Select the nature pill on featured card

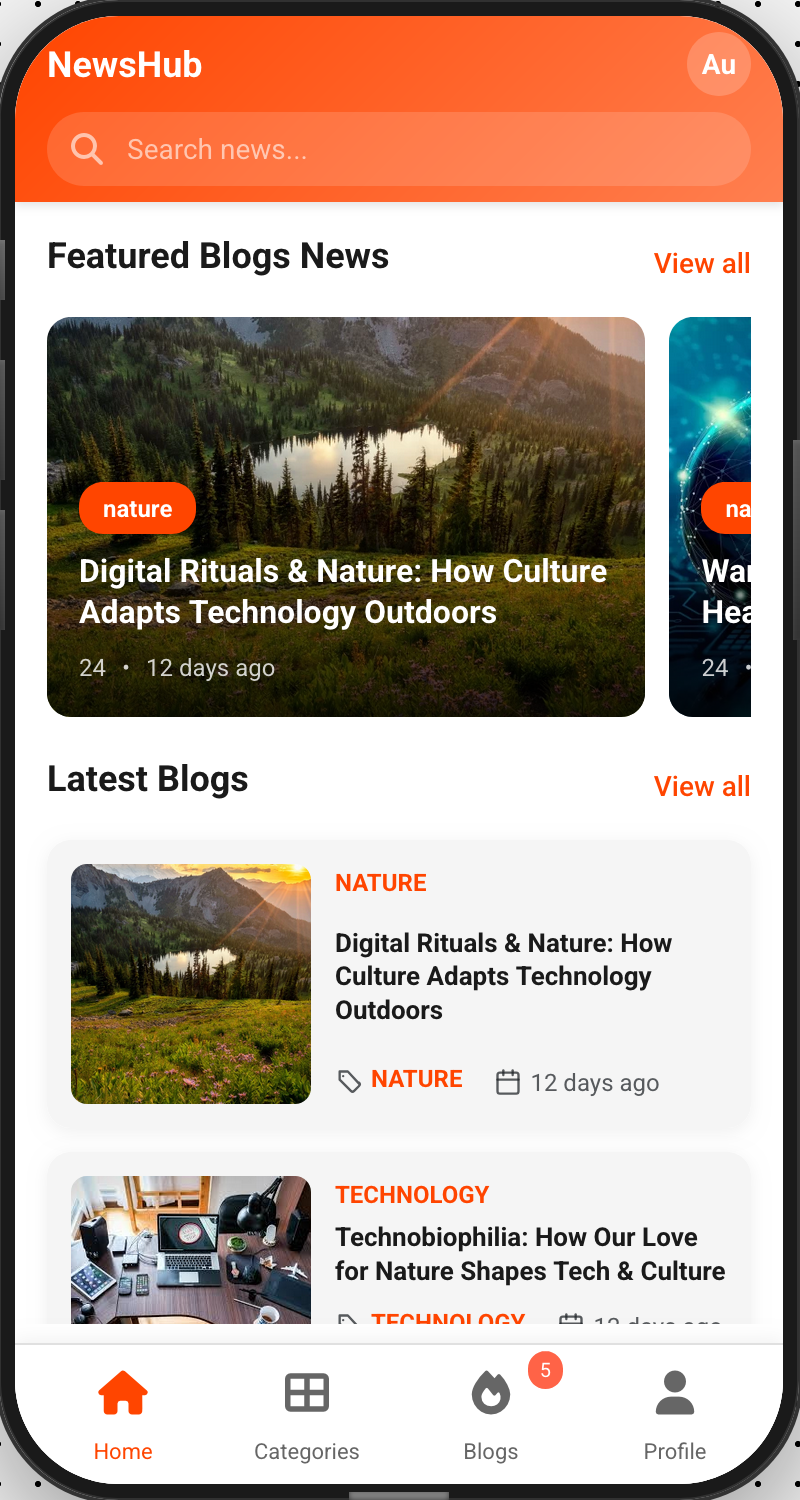[x=137, y=509]
